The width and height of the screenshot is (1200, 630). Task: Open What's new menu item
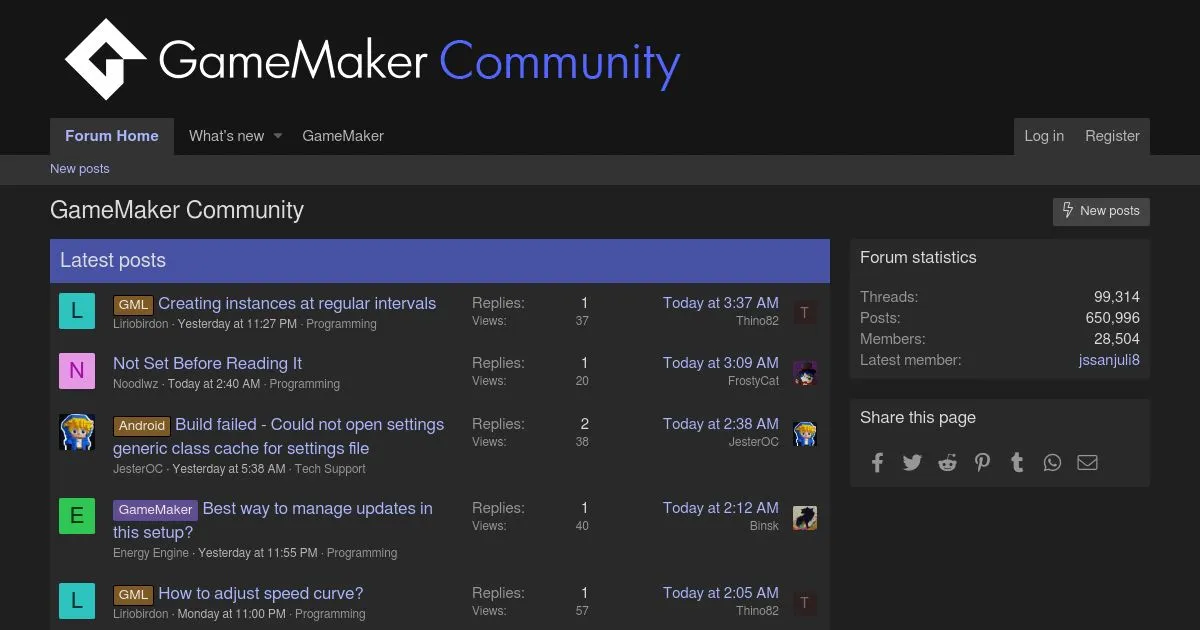226,136
